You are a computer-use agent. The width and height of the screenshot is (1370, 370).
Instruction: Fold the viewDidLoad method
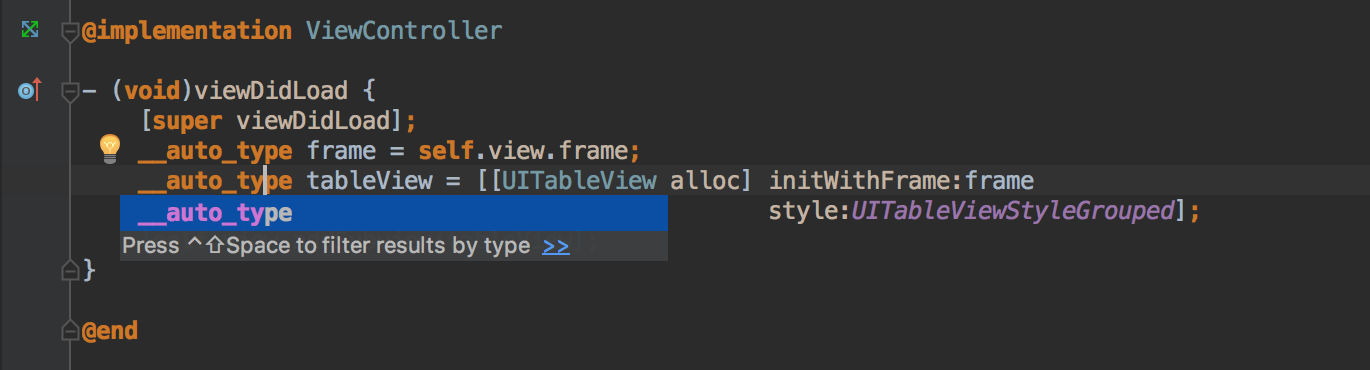[69, 92]
